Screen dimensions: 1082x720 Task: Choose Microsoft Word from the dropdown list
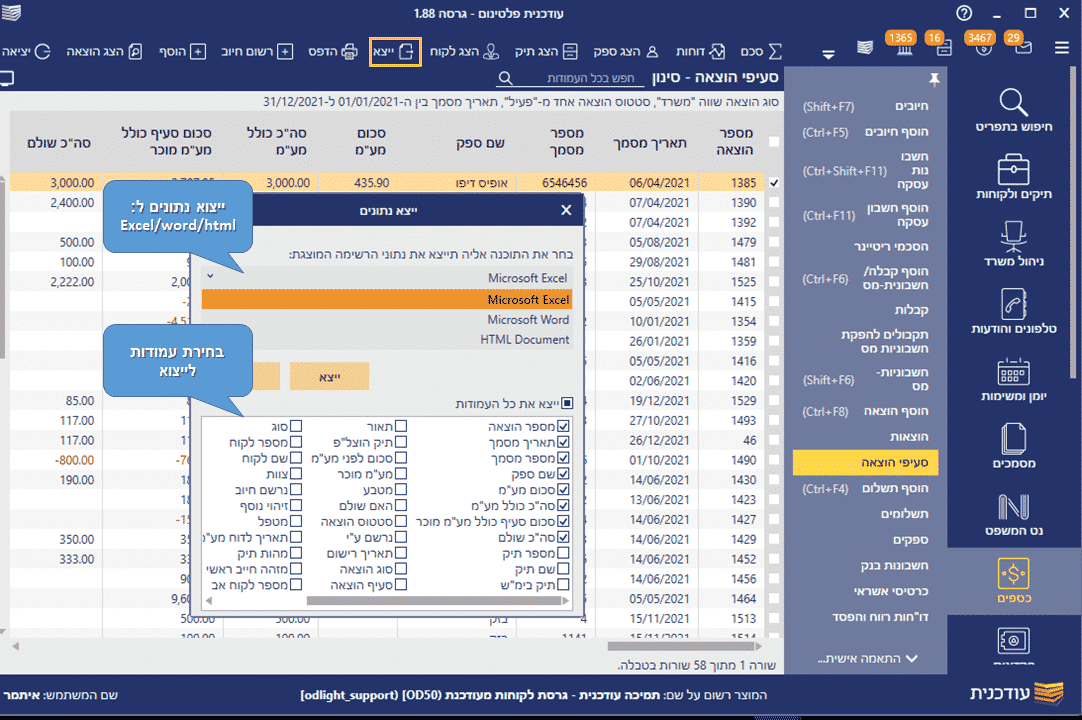pyautogui.click(x=387, y=320)
